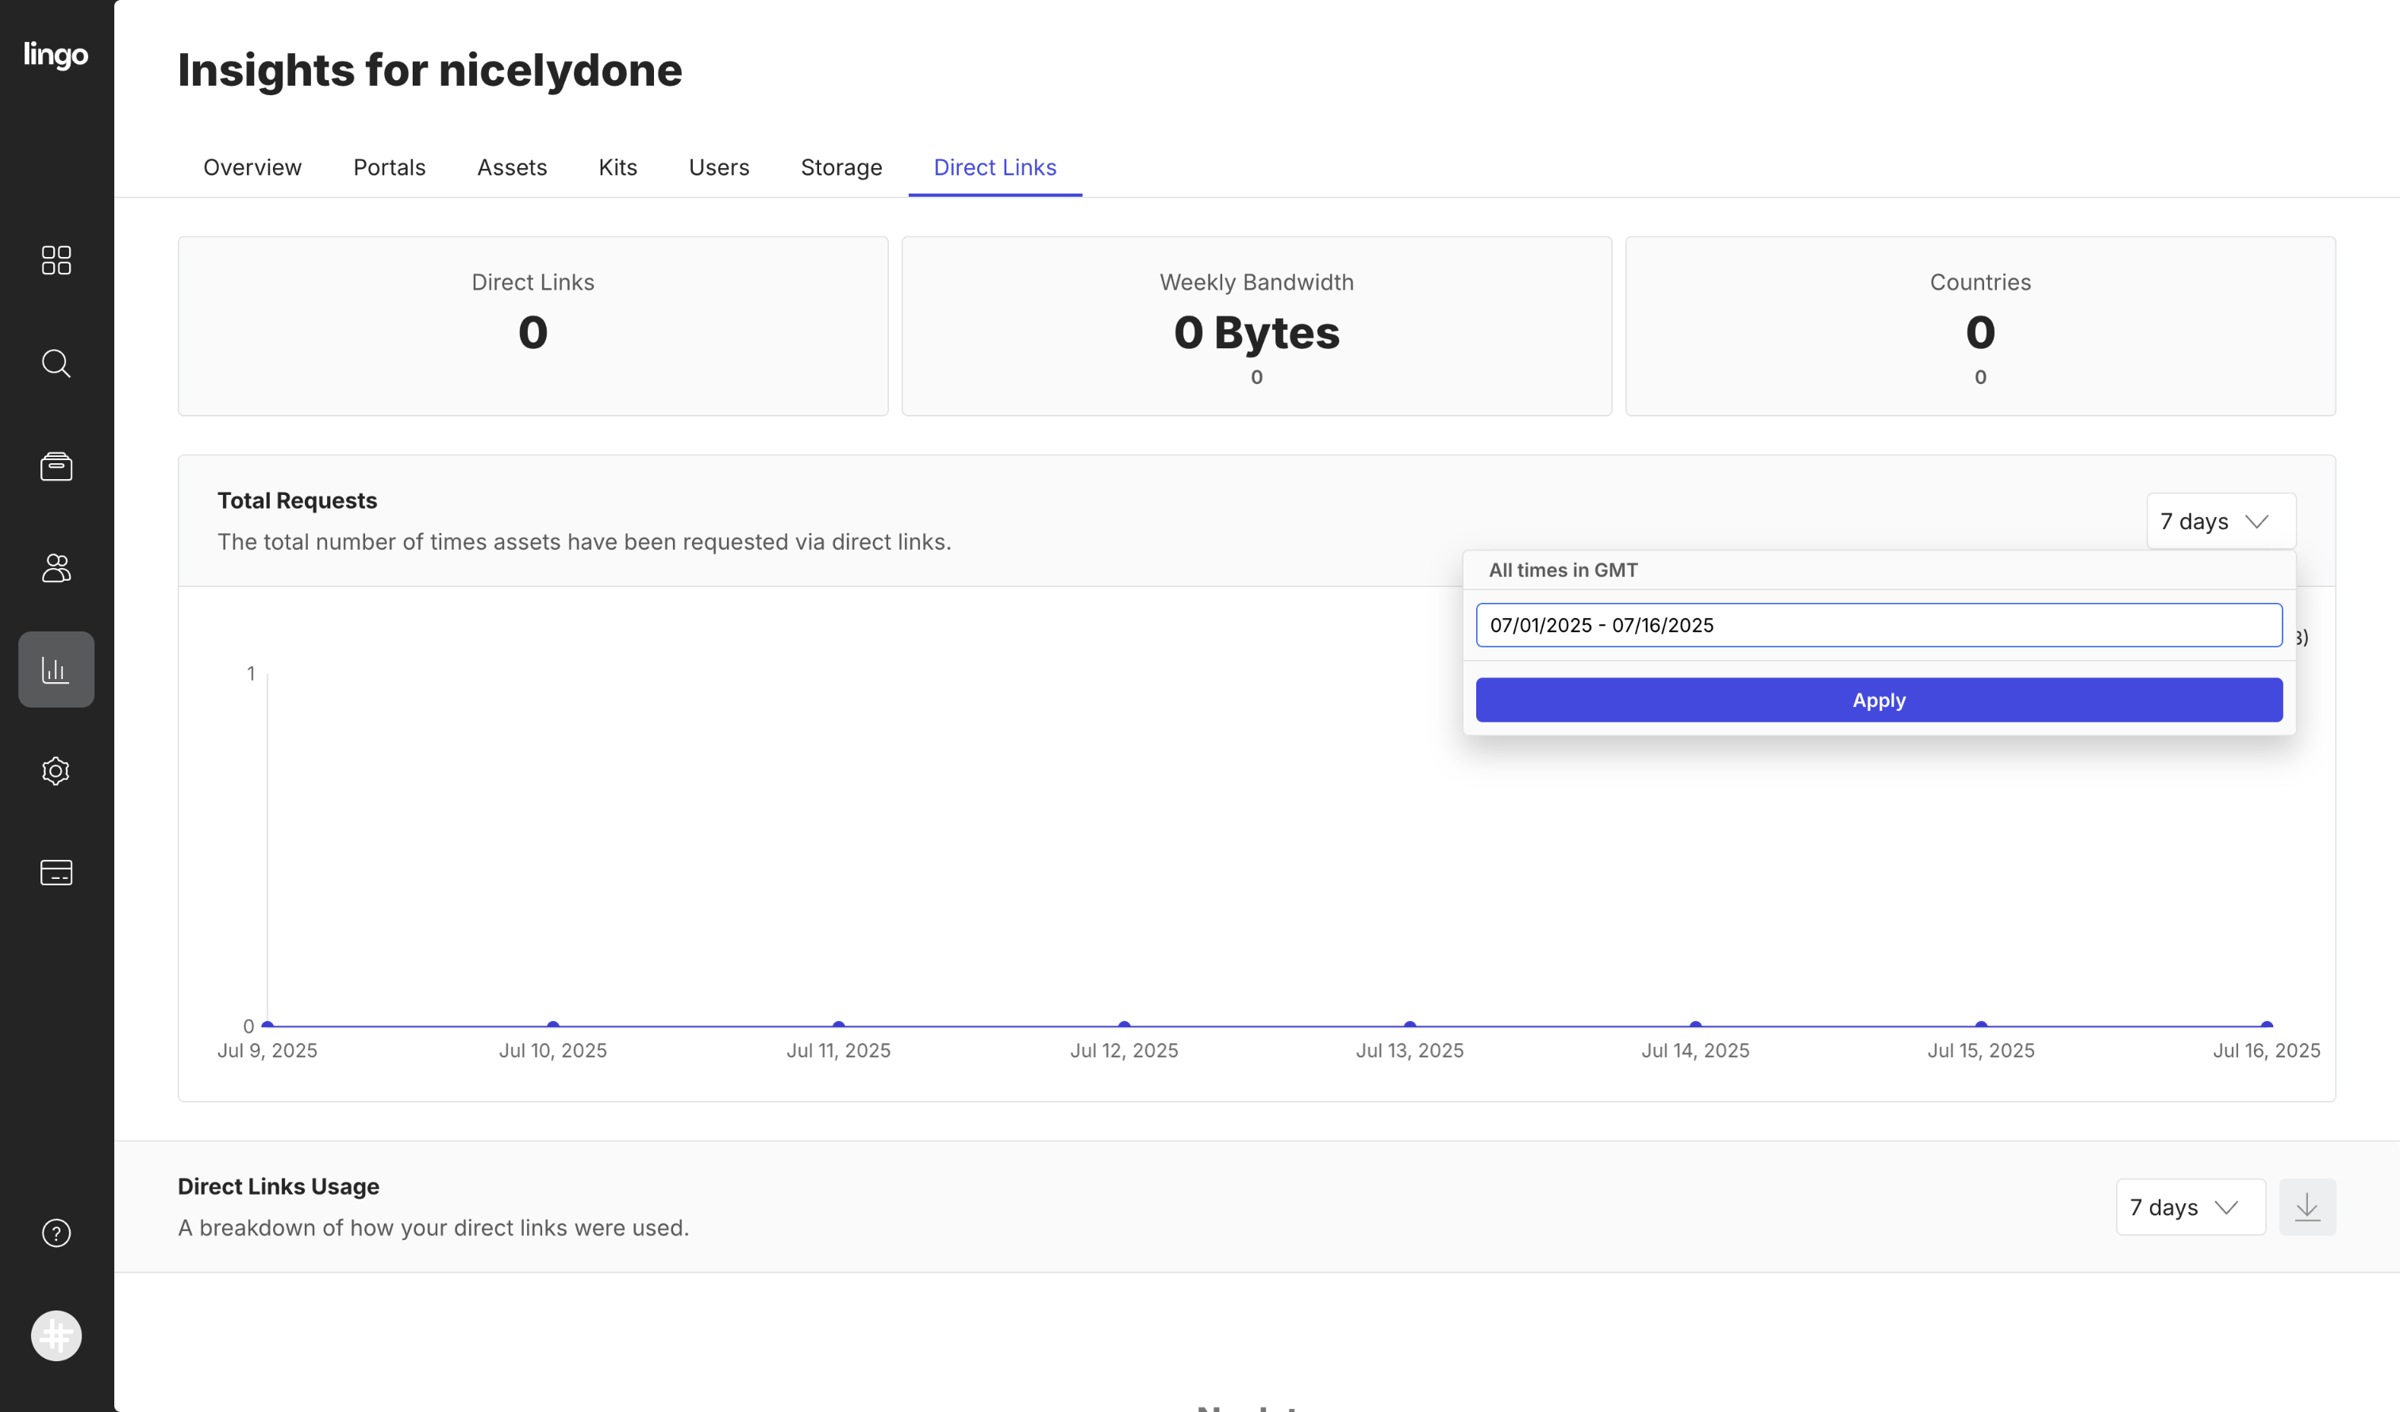This screenshot has width=2400, height=1412.
Task: Click 'Insights for nicelydone' page title
Action: [430, 70]
